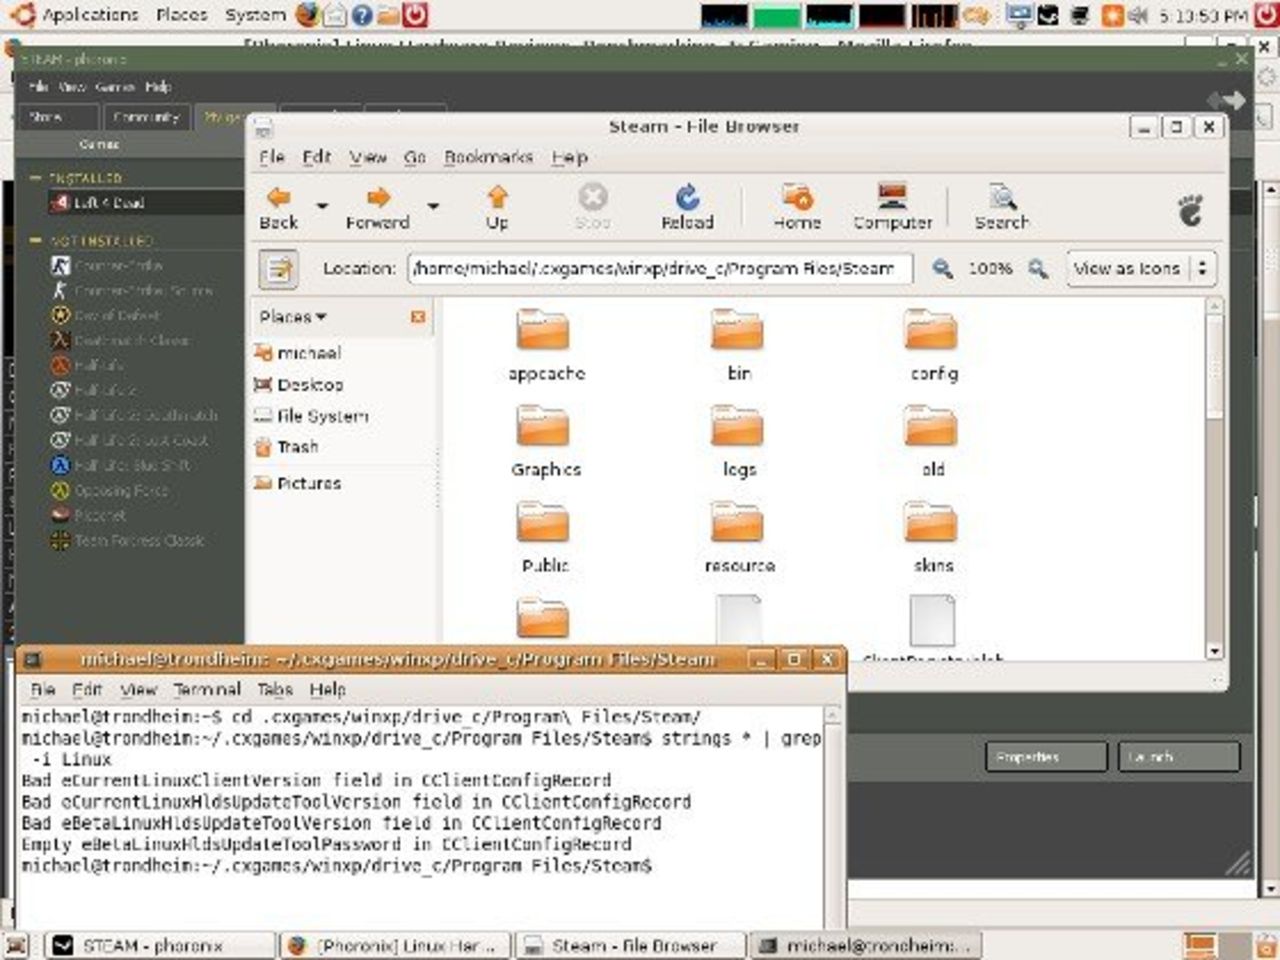Open the View as Icons dropdown
1280x960 pixels.
point(1139,269)
